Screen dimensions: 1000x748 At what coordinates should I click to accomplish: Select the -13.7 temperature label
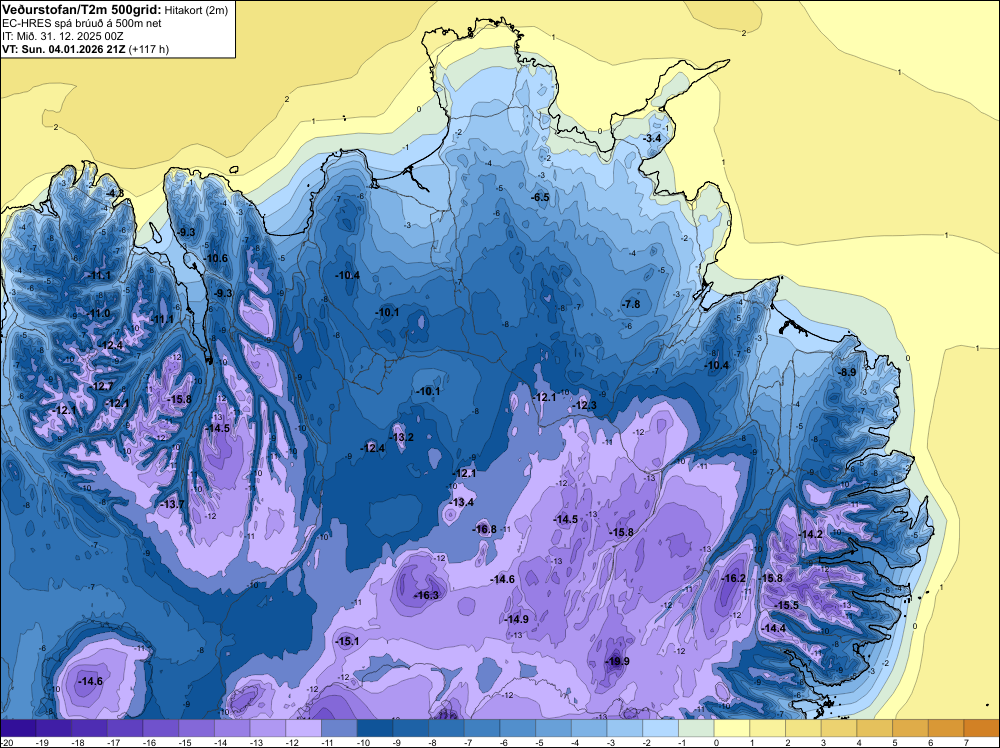click(172, 504)
